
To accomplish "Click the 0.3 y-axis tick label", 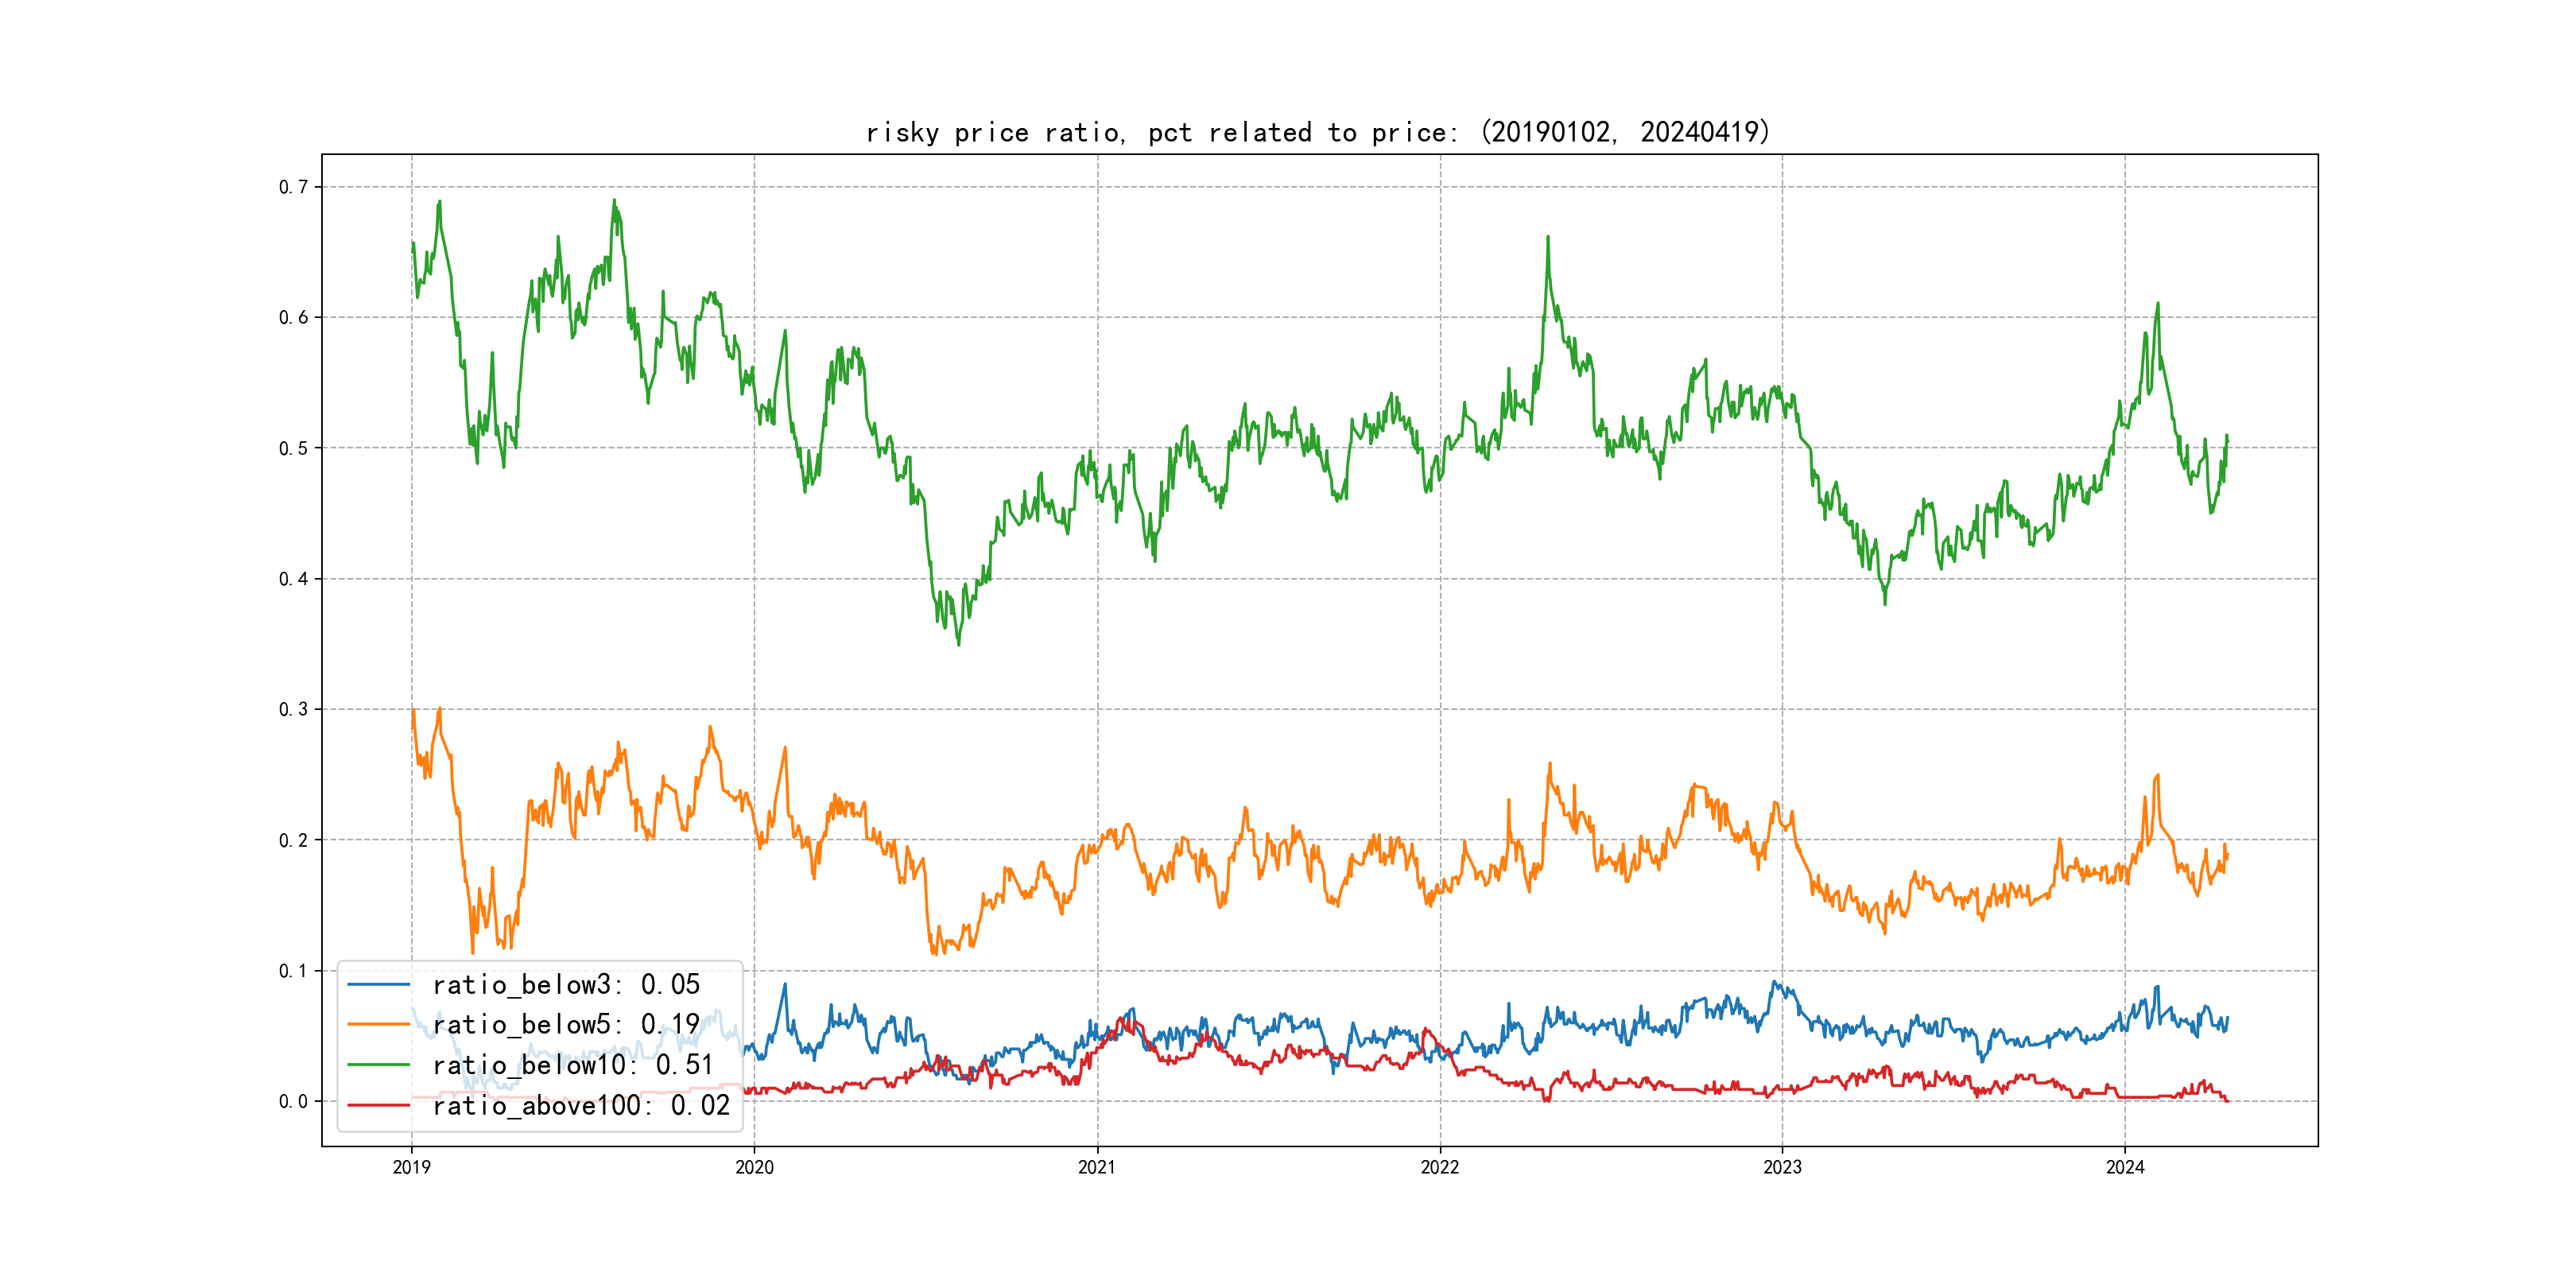I will pyautogui.click(x=293, y=709).
